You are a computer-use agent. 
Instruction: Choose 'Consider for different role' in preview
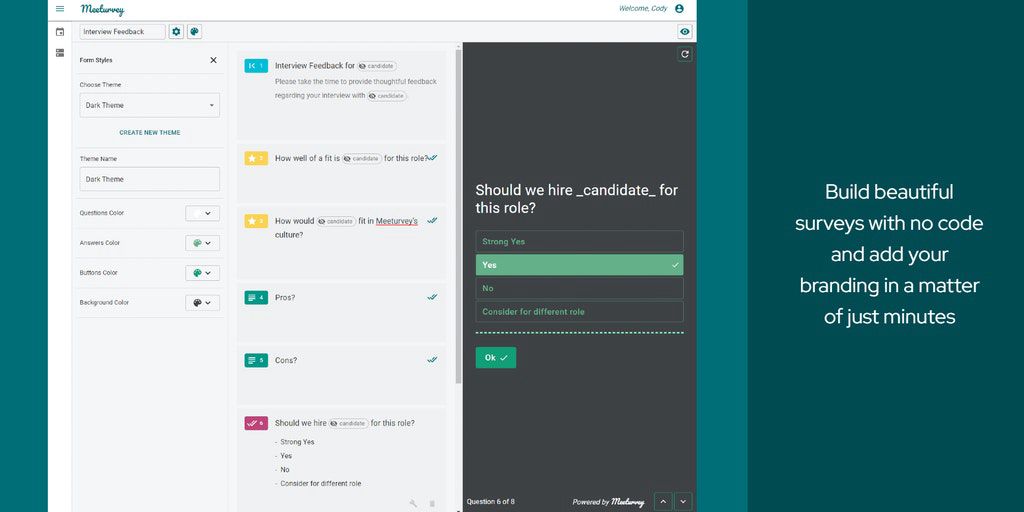(x=579, y=312)
